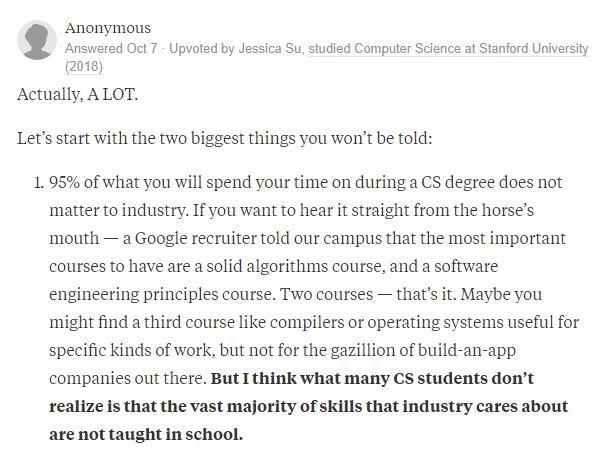Screen dimensions: 605x465
Task: Click the list item number "1."
Action: [x=40, y=182]
